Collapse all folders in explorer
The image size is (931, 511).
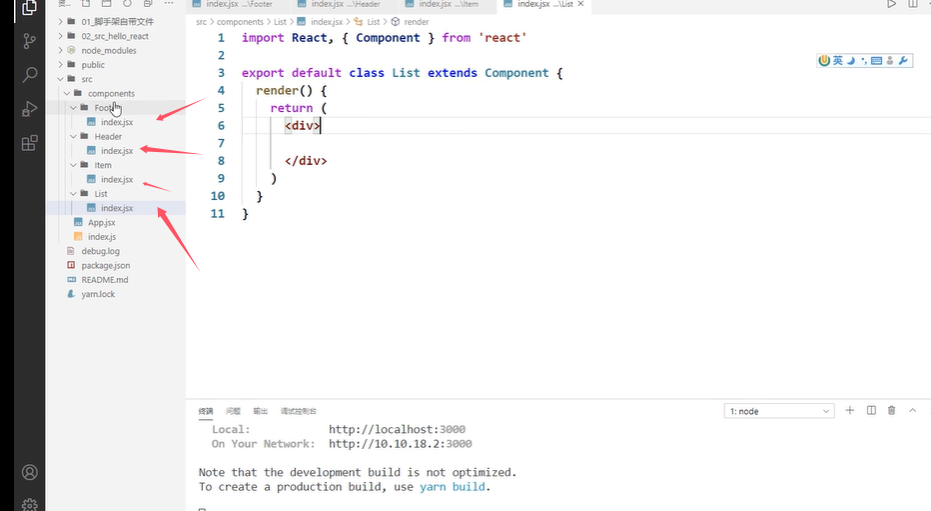(148, 3)
